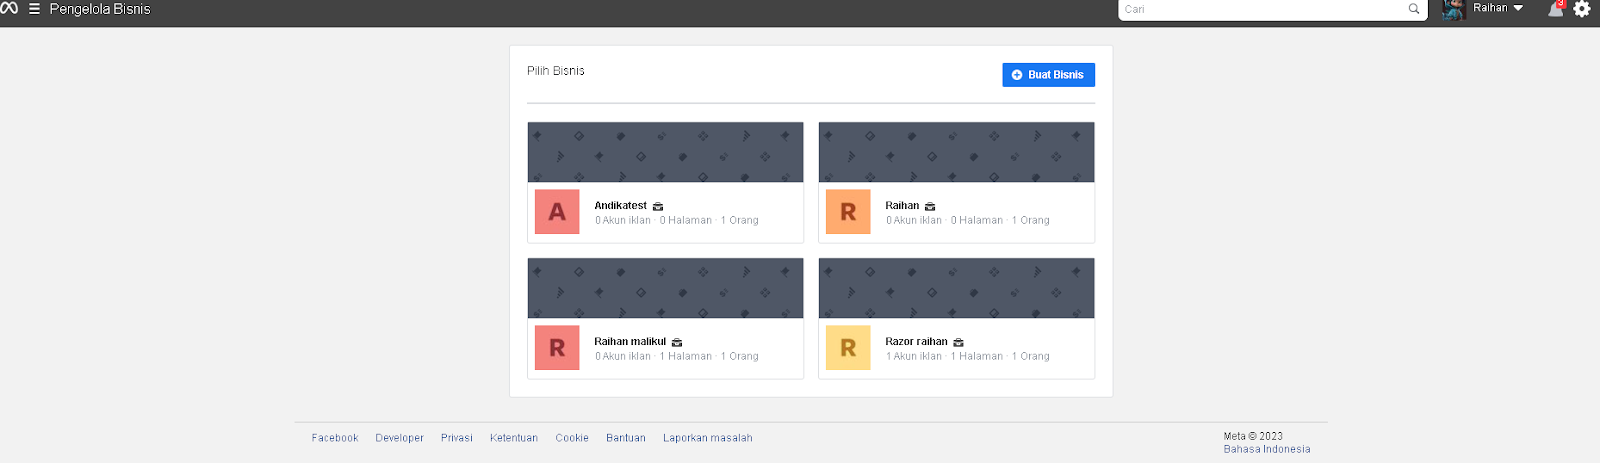
Task: Click the yellow R avatar for Razor raihan
Action: (848, 348)
